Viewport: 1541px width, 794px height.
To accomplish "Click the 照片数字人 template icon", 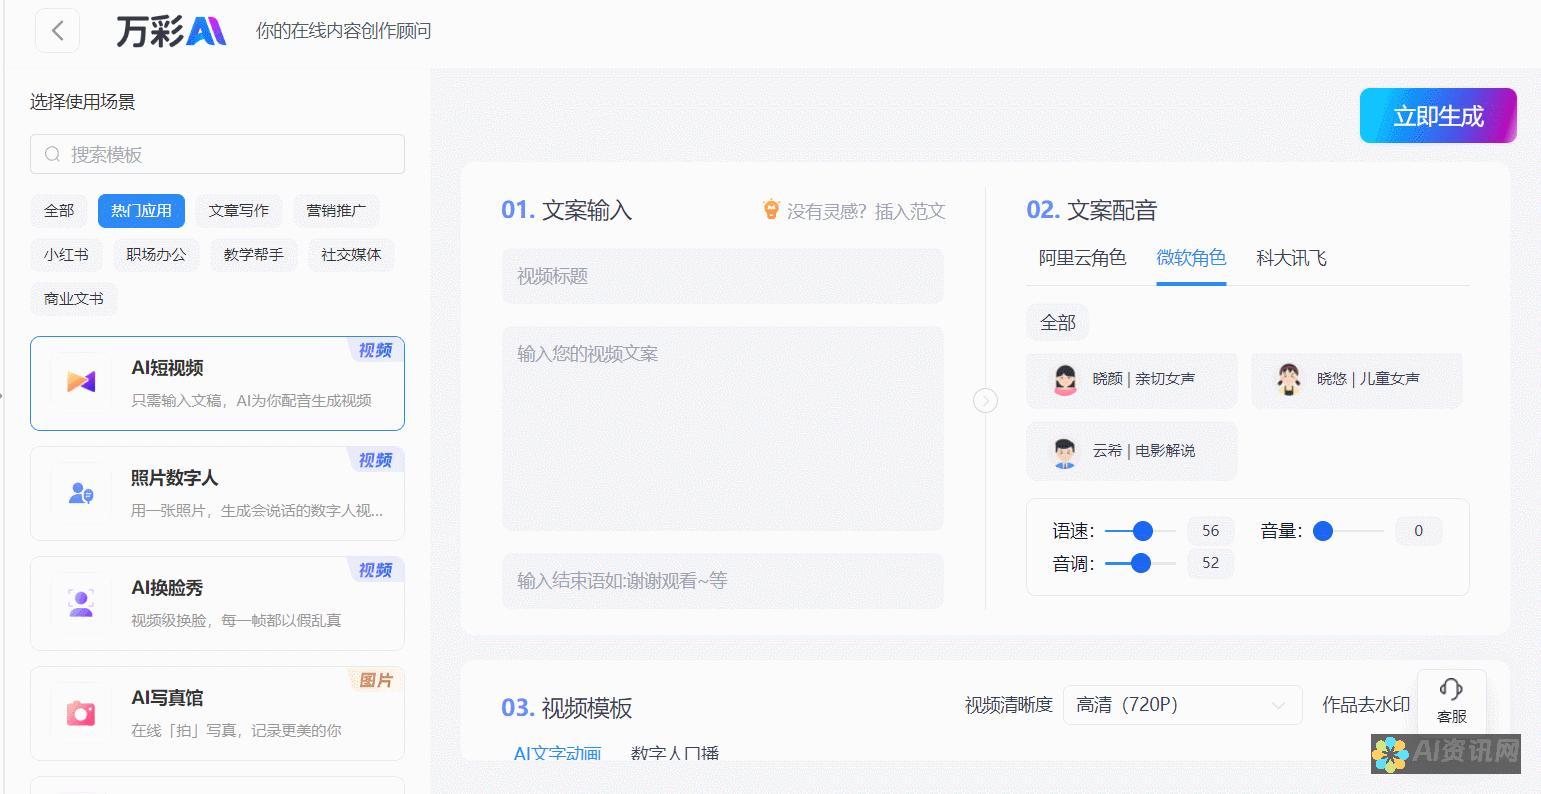I will [x=81, y=493].
